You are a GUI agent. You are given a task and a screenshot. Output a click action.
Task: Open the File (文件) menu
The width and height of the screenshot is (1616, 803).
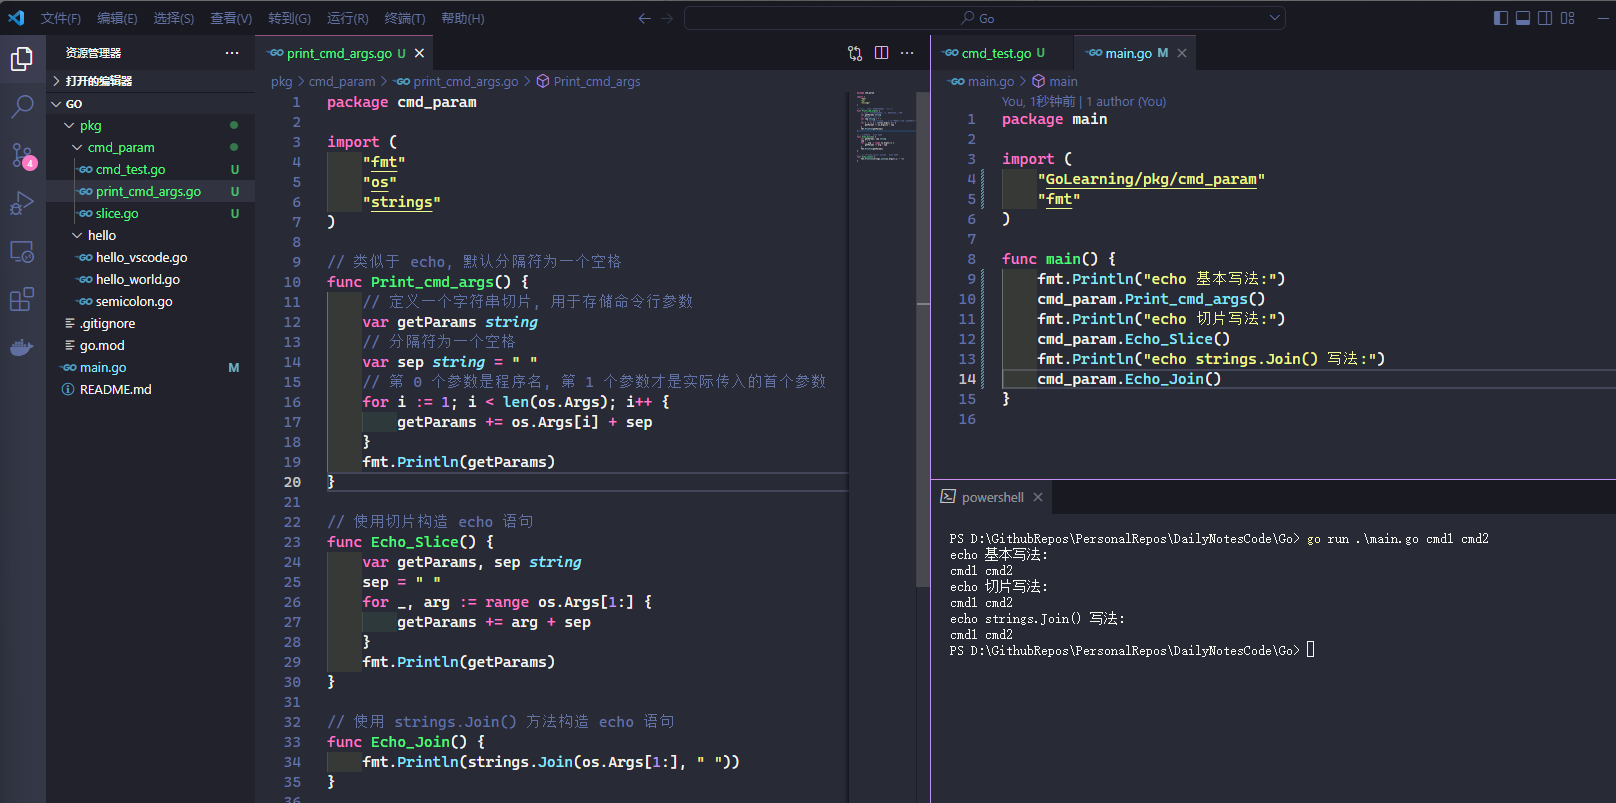61,18
